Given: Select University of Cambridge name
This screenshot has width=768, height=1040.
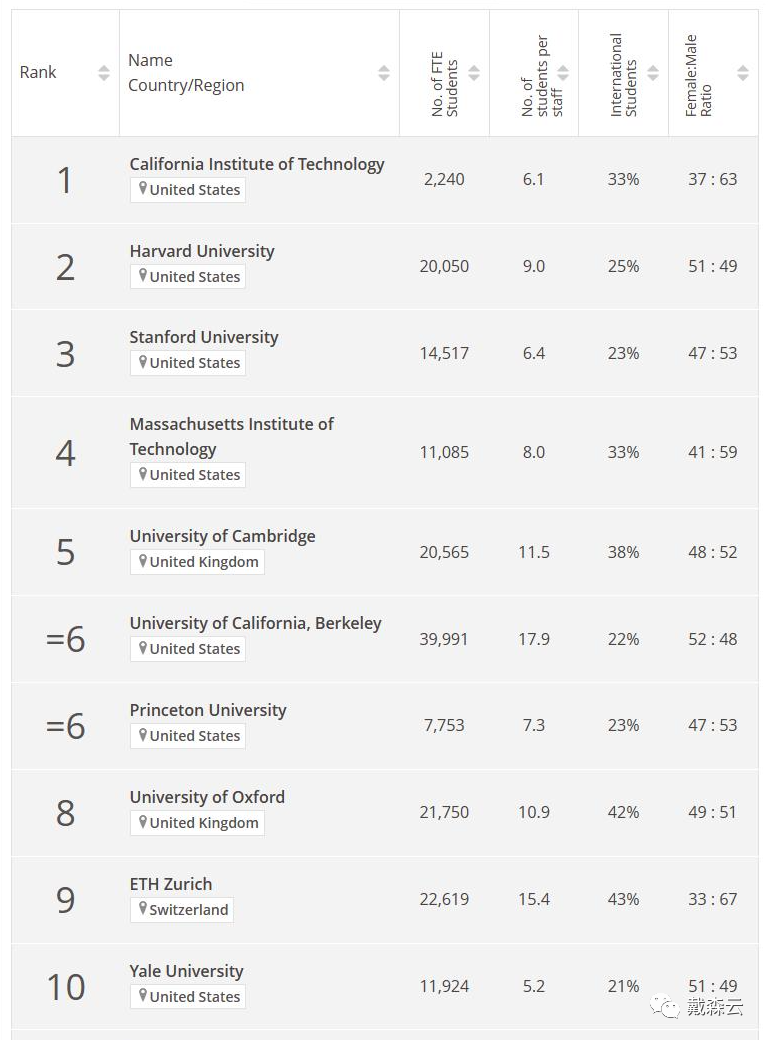Looking at the screenshot, I should (222, 536).
